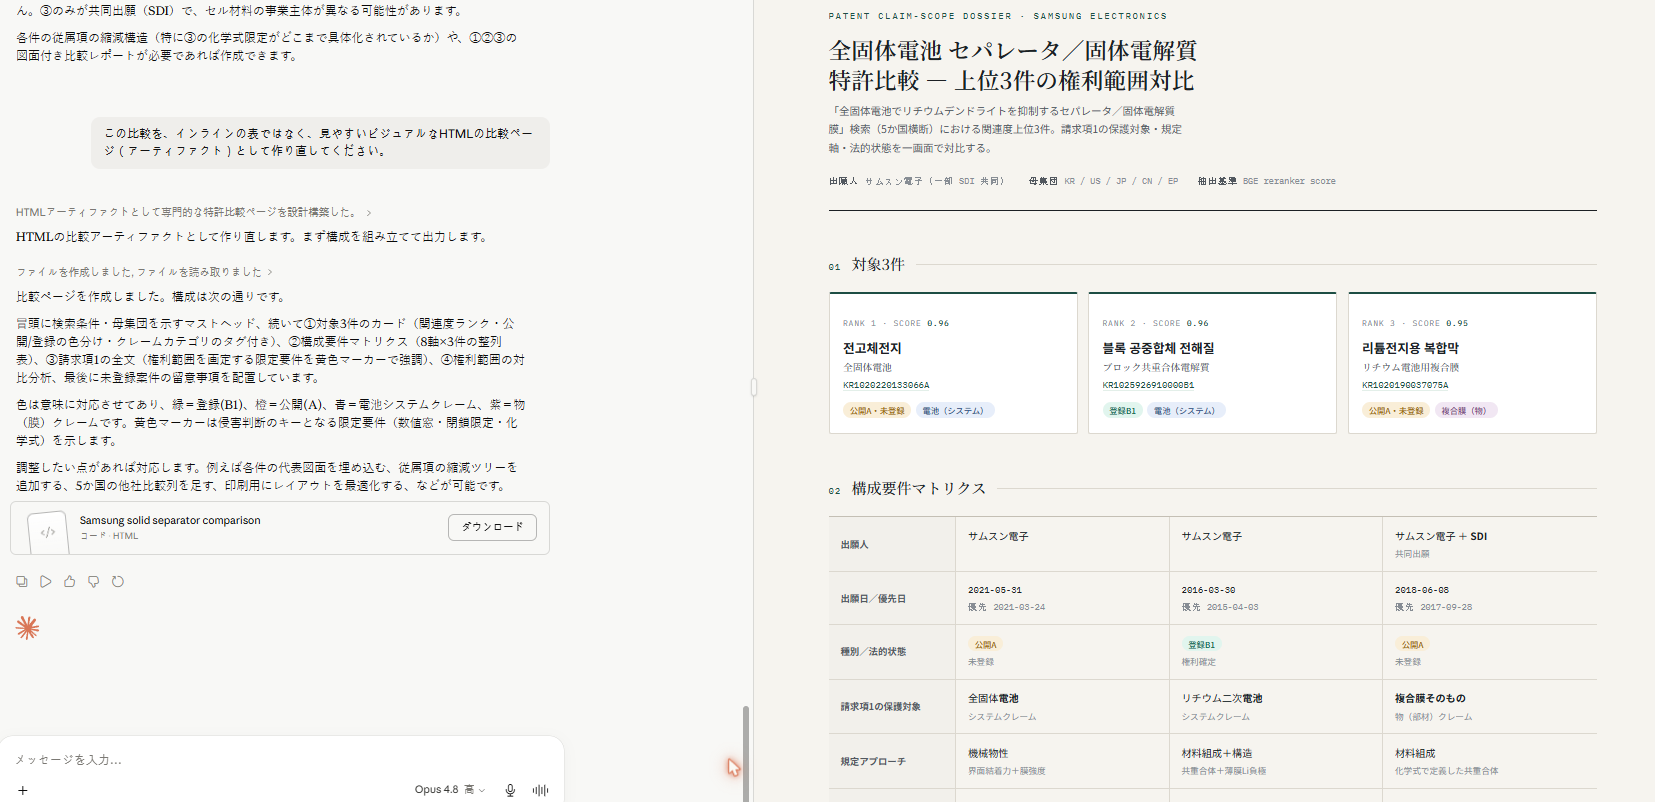Click the '対象3件' section heading

click(878, 265)
